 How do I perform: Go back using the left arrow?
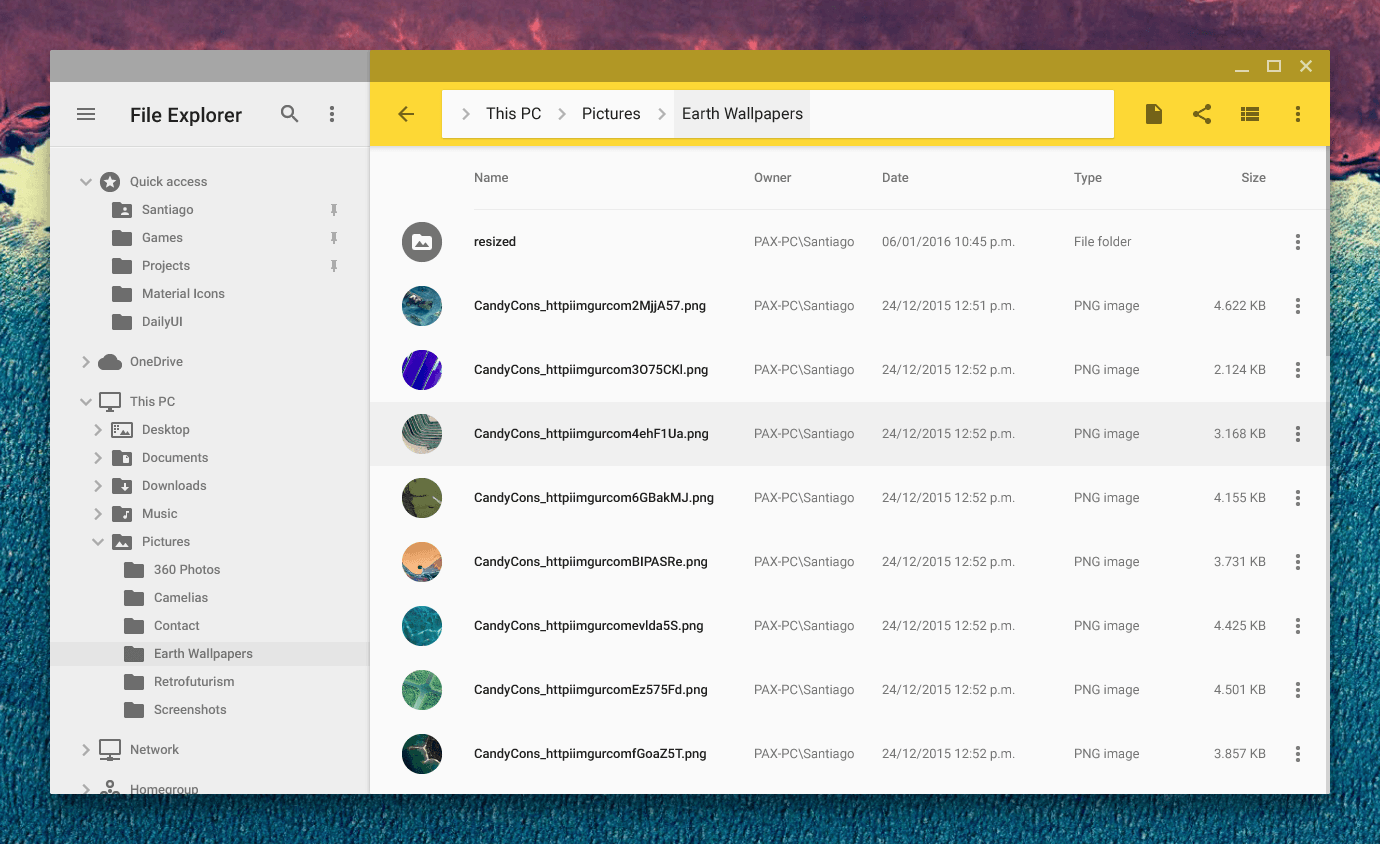point(406,114)
